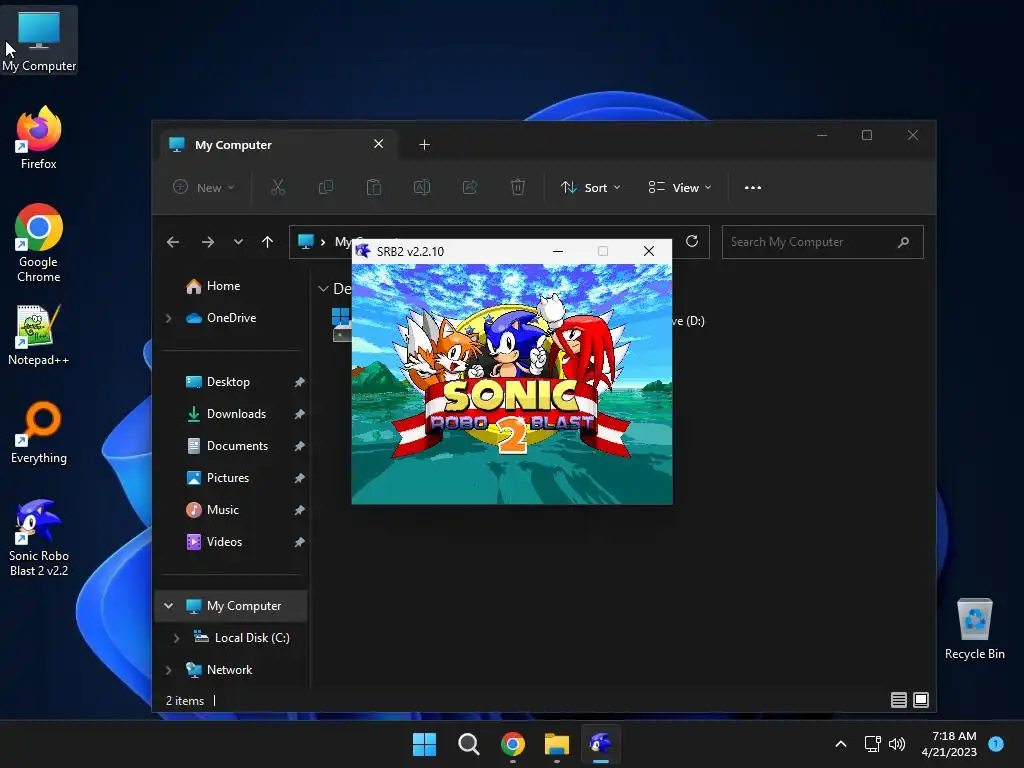Screen dimensions: 1024x768
Task: Go up one folder level arrow
Action: coord(267,242)
